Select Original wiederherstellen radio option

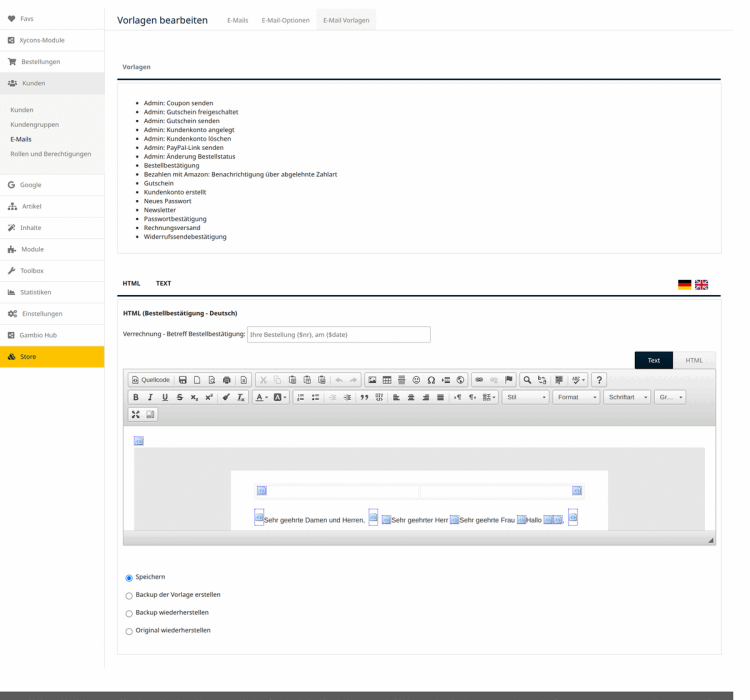pyautogui.click(x=129, y=631)
